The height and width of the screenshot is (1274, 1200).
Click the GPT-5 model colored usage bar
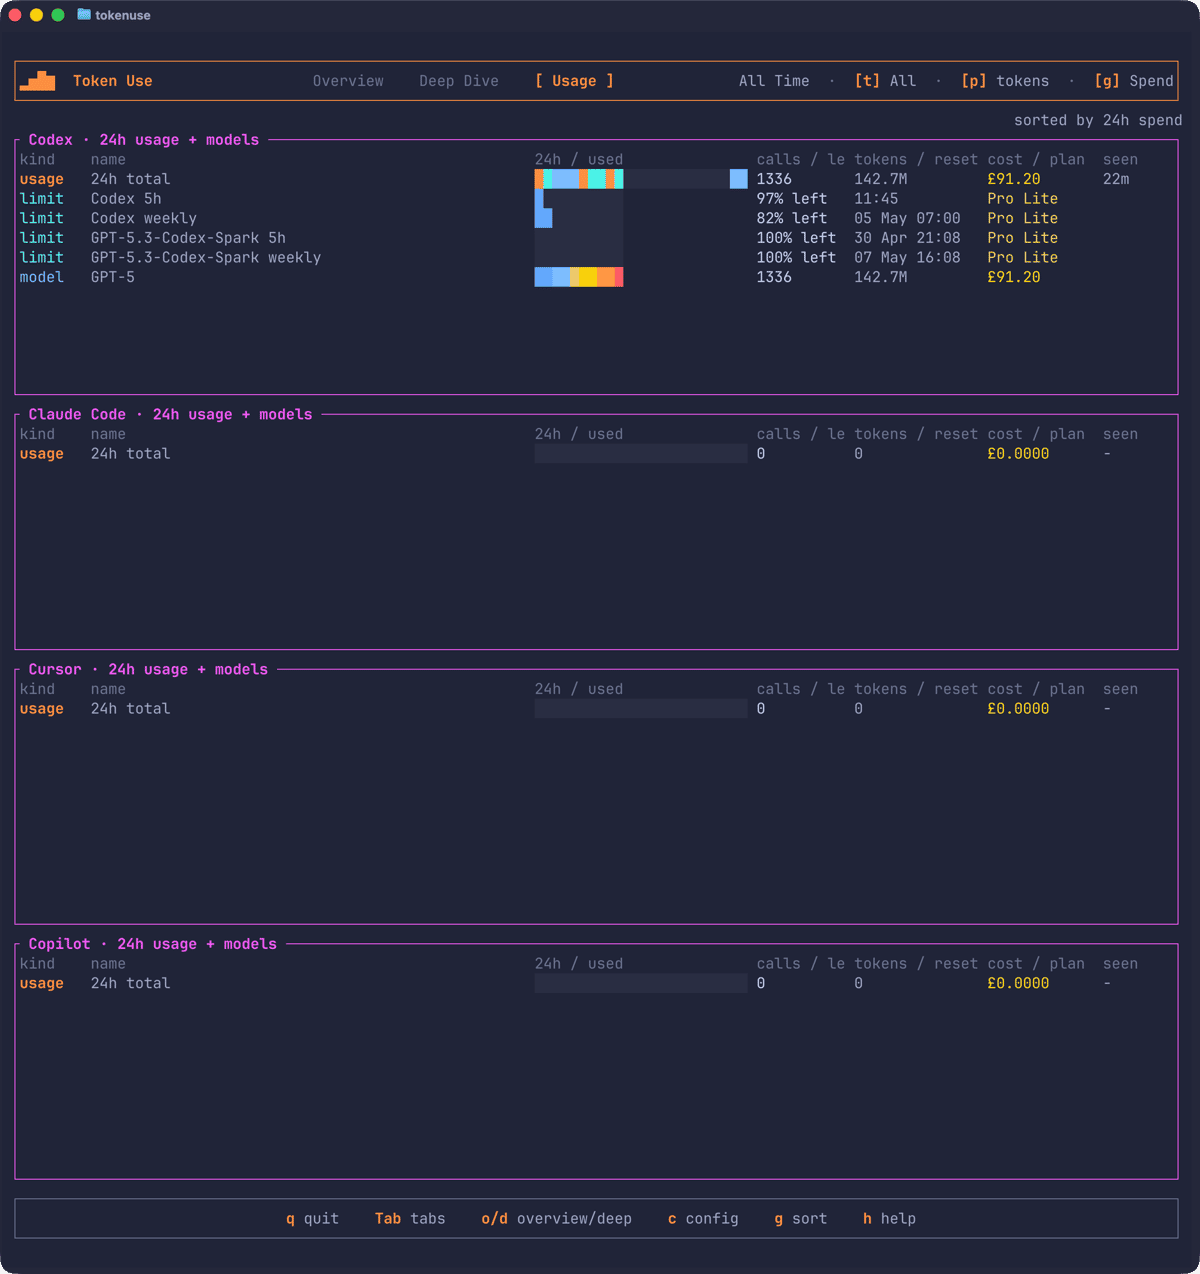tap(579, 277)
